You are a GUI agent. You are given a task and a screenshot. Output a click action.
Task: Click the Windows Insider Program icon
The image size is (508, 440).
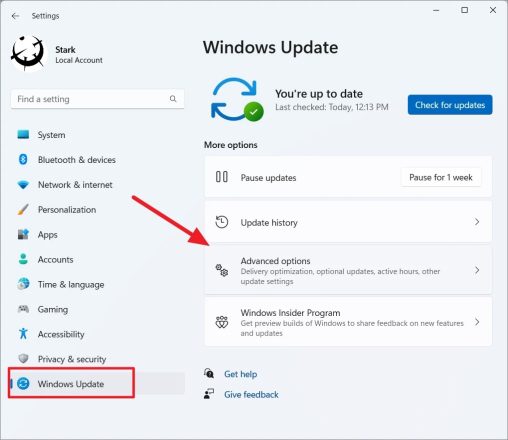click(x=222, y=322)
